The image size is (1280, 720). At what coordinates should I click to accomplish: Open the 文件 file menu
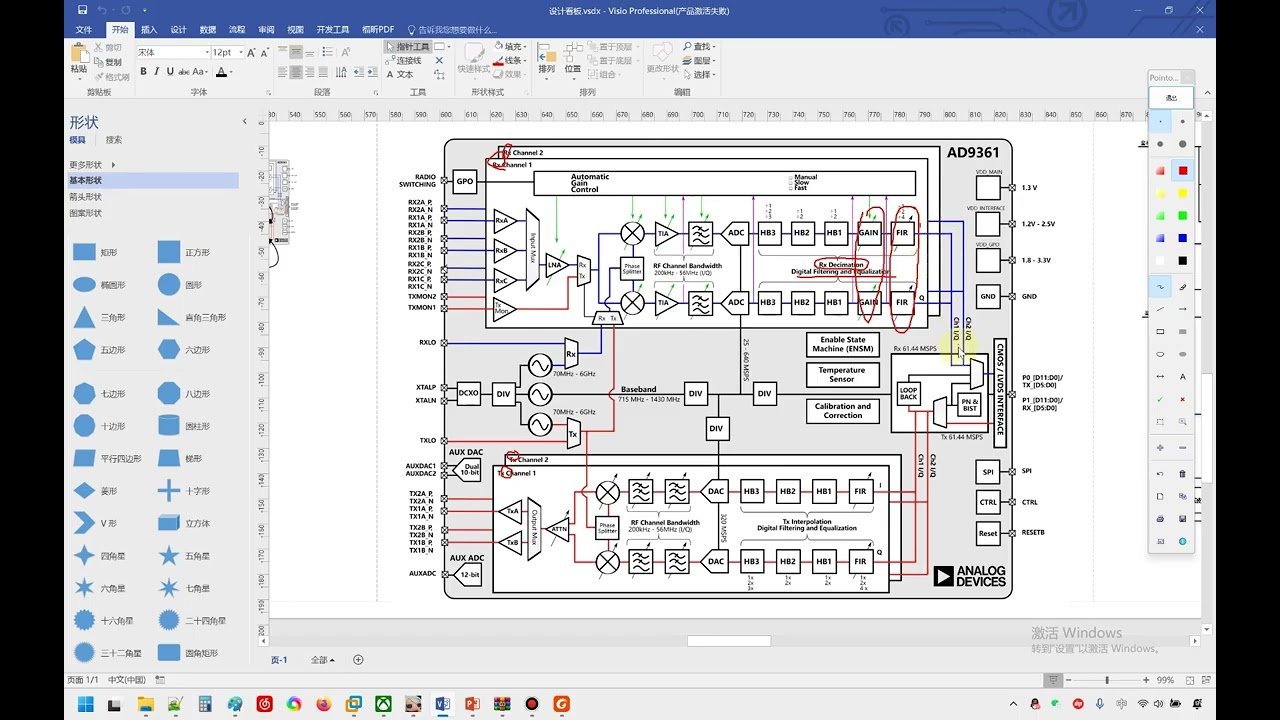tap(84, 30)
